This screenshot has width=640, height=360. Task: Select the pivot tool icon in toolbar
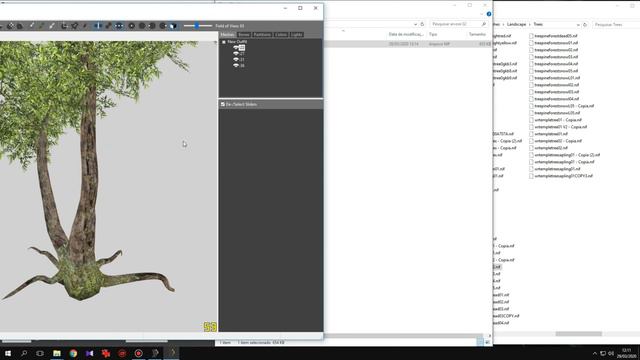coord(75,26)
